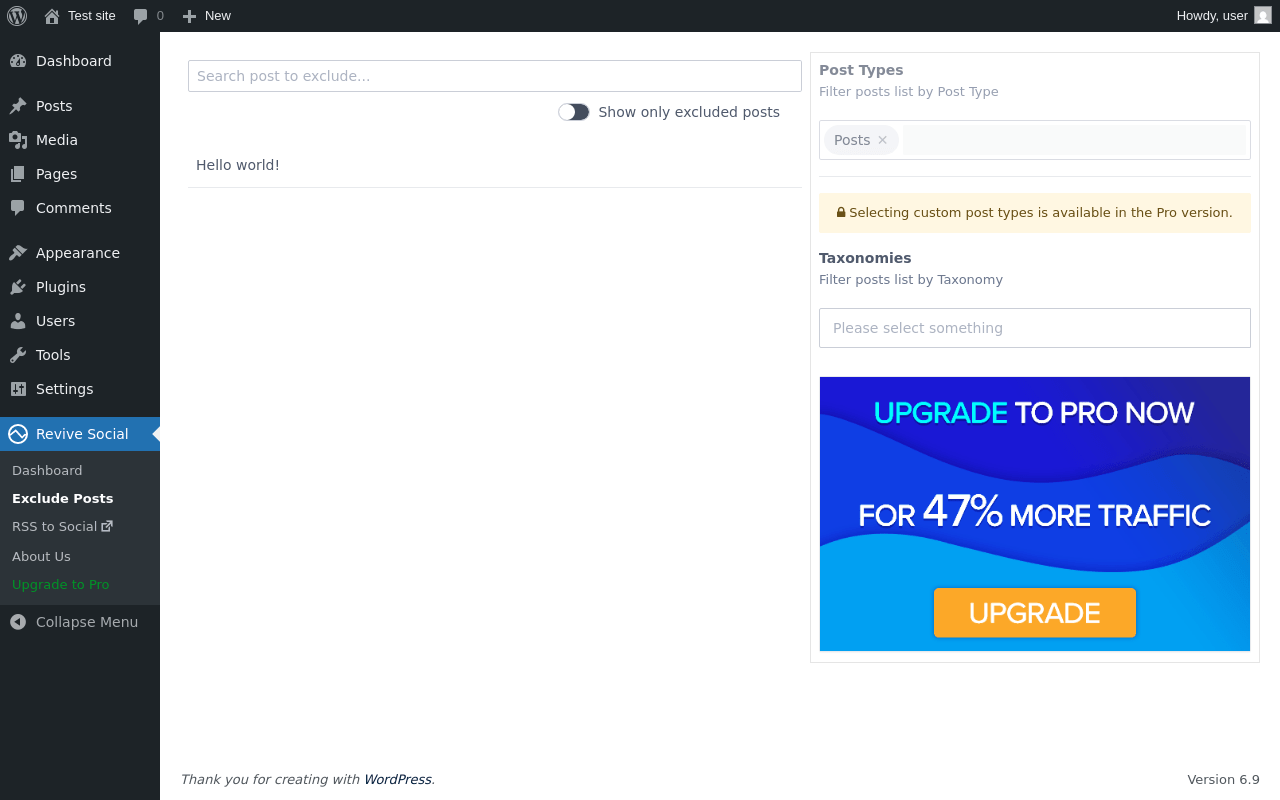Click the Search post to exclude field
Screen dimensions: 1280x800
click(495, 76)
